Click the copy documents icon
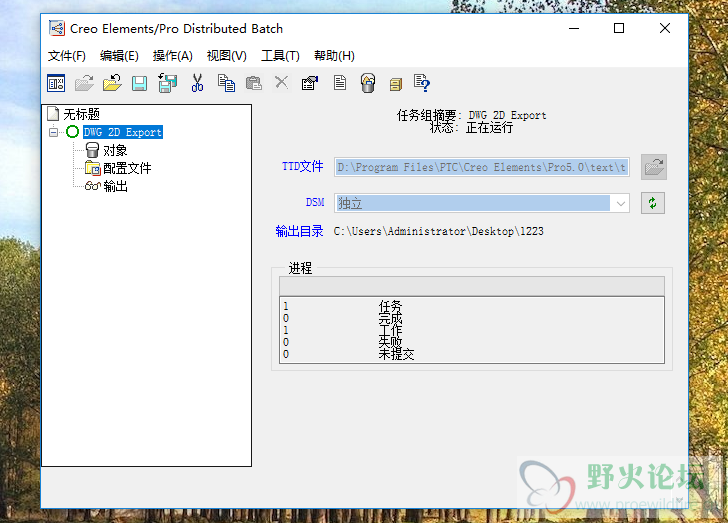Screen dimensions: 728x523 (x=226, y=83)
